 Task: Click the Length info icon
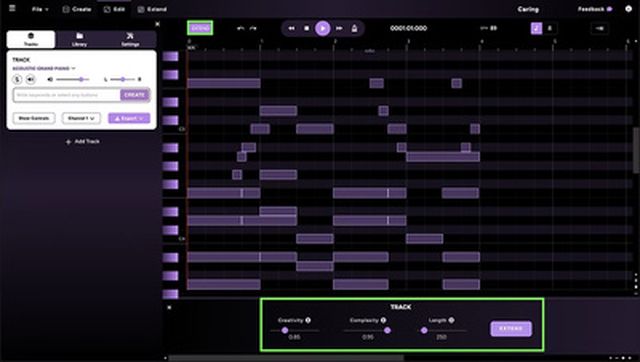pyautogui.click(x=451, y=320)
